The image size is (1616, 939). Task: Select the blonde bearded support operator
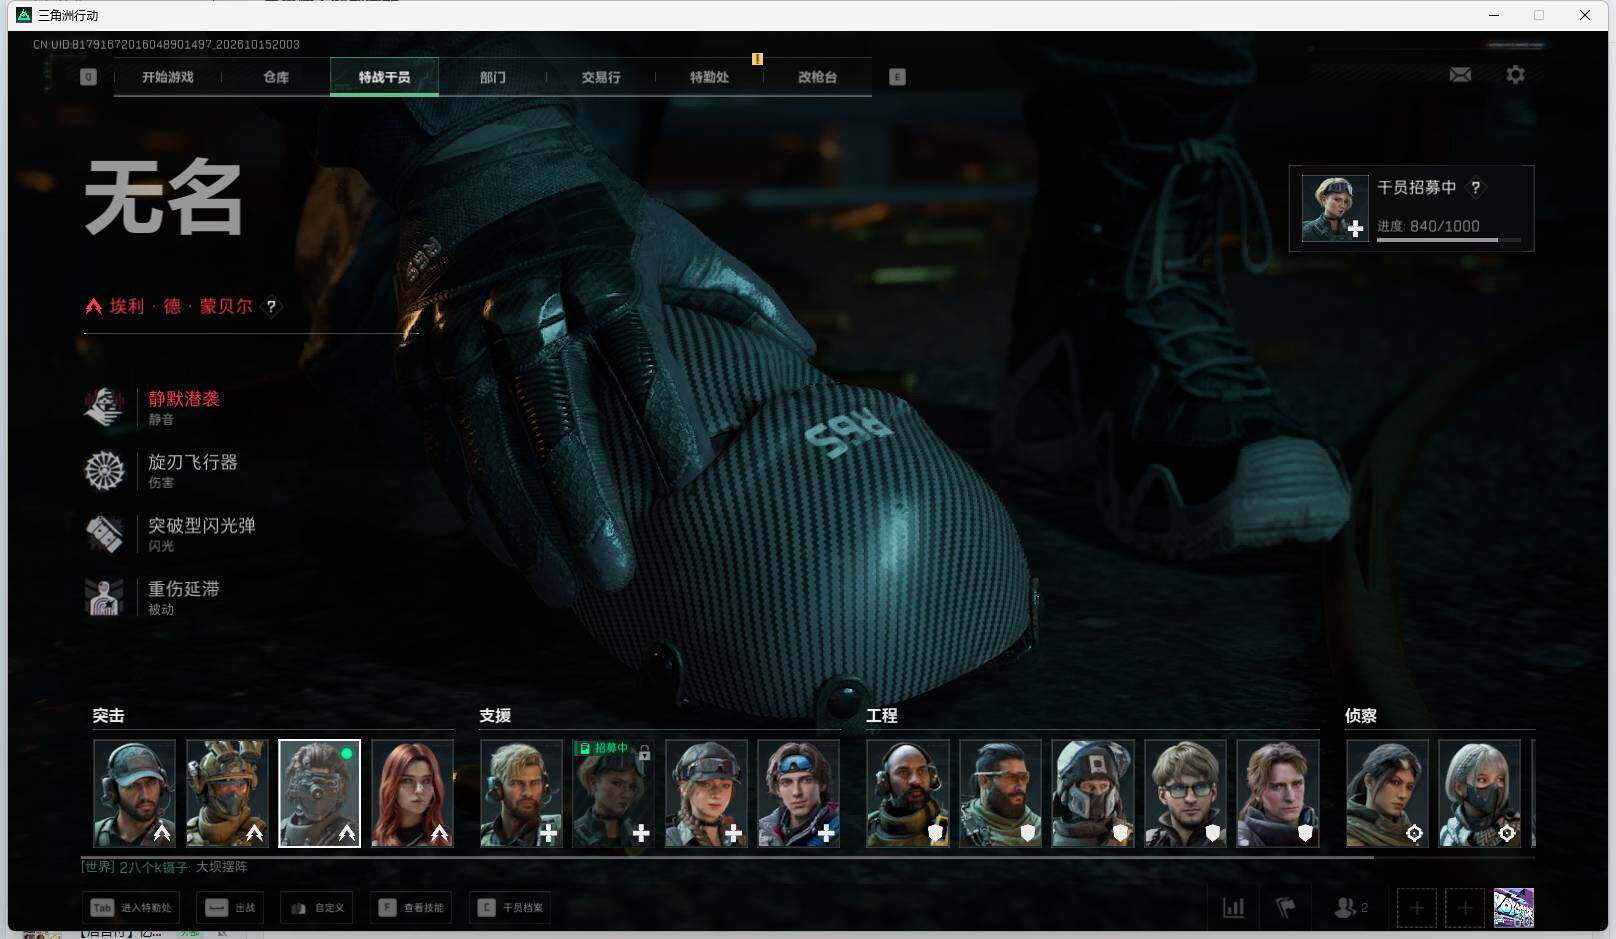(521, 794)
